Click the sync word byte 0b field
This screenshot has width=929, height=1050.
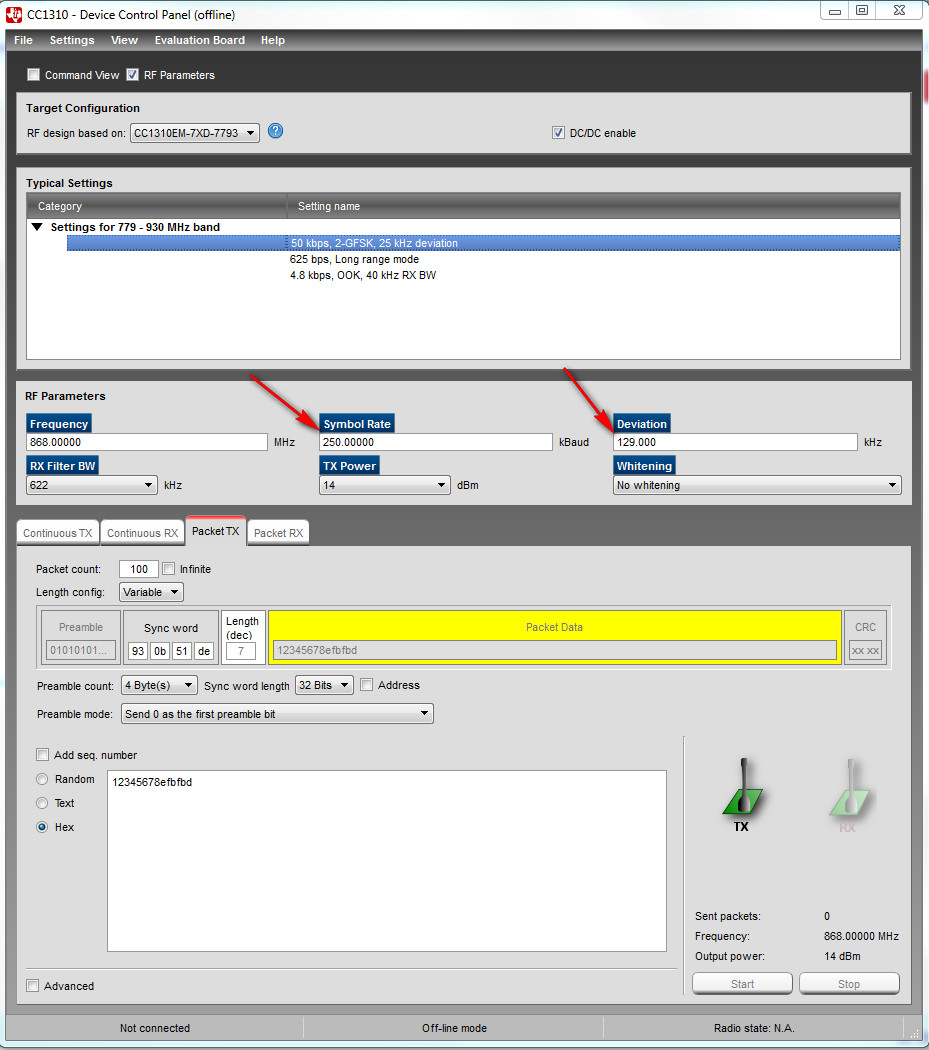point(160,651)
